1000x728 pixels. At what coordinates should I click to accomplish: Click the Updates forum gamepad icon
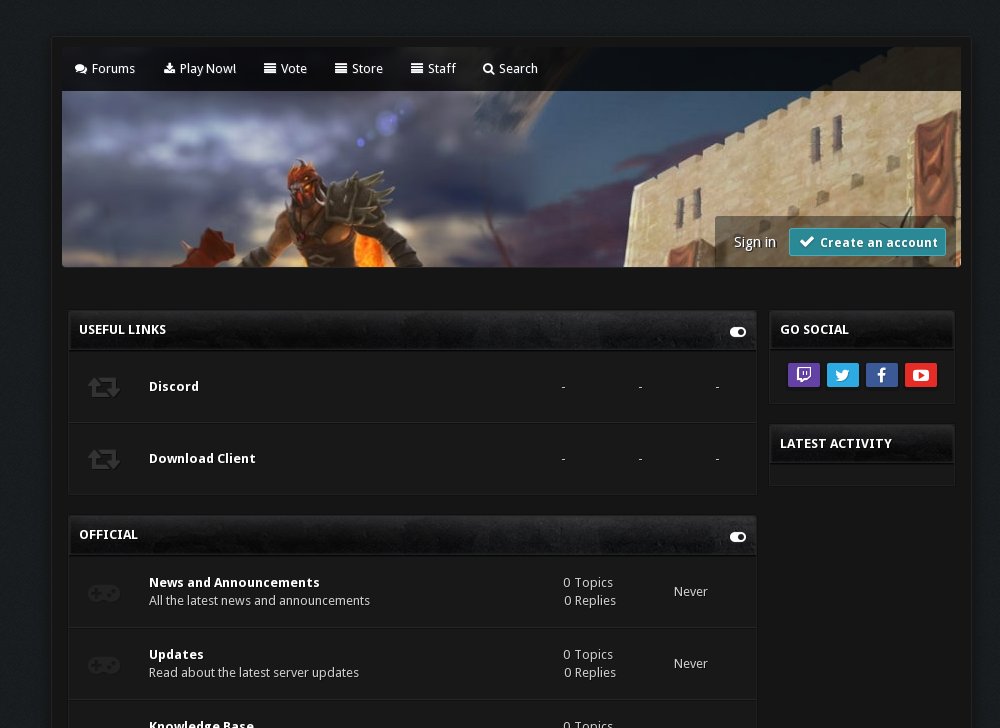(x=104, y=664)
